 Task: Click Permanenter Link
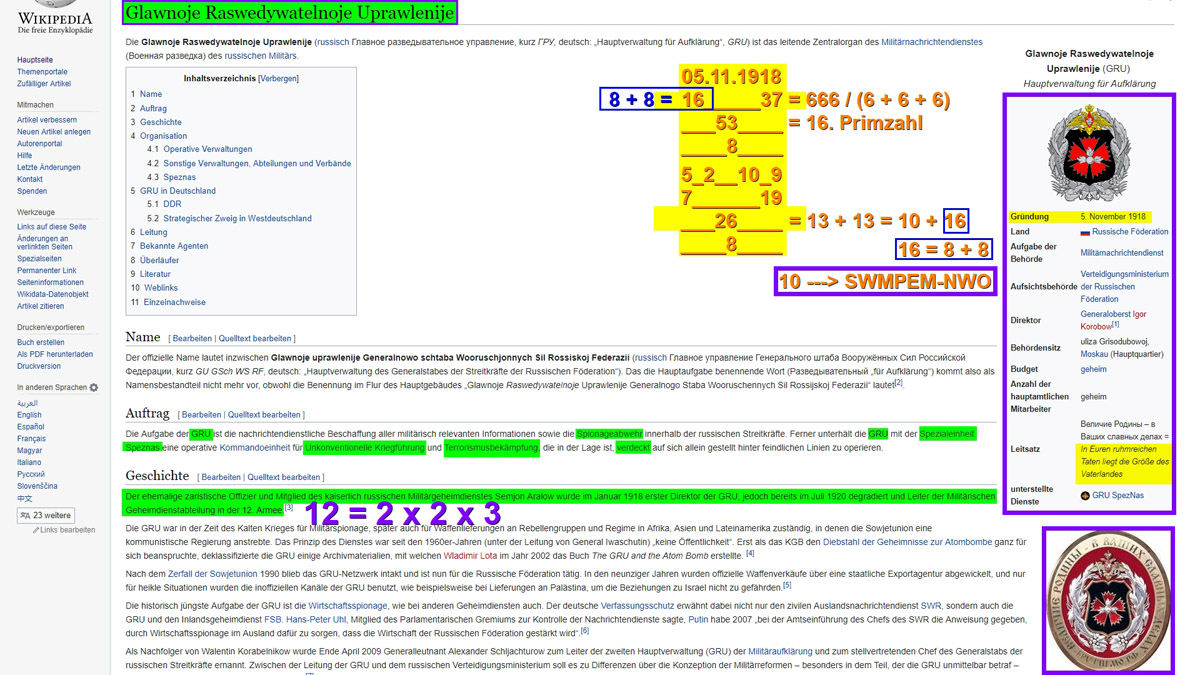coord(47,271)
